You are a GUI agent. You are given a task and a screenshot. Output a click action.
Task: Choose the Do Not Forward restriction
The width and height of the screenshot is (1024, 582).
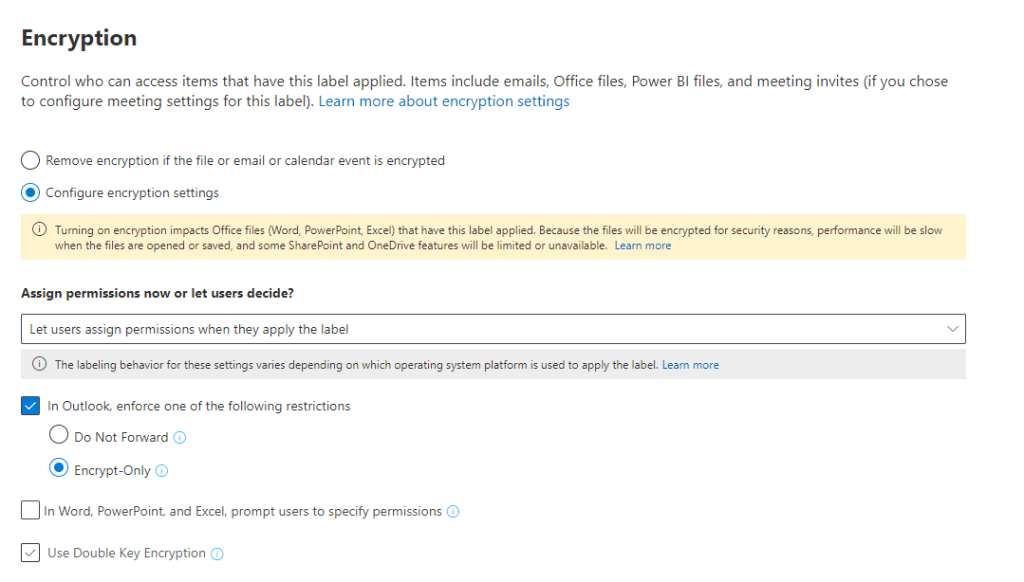pyautogui.click(x=59, y=436)
